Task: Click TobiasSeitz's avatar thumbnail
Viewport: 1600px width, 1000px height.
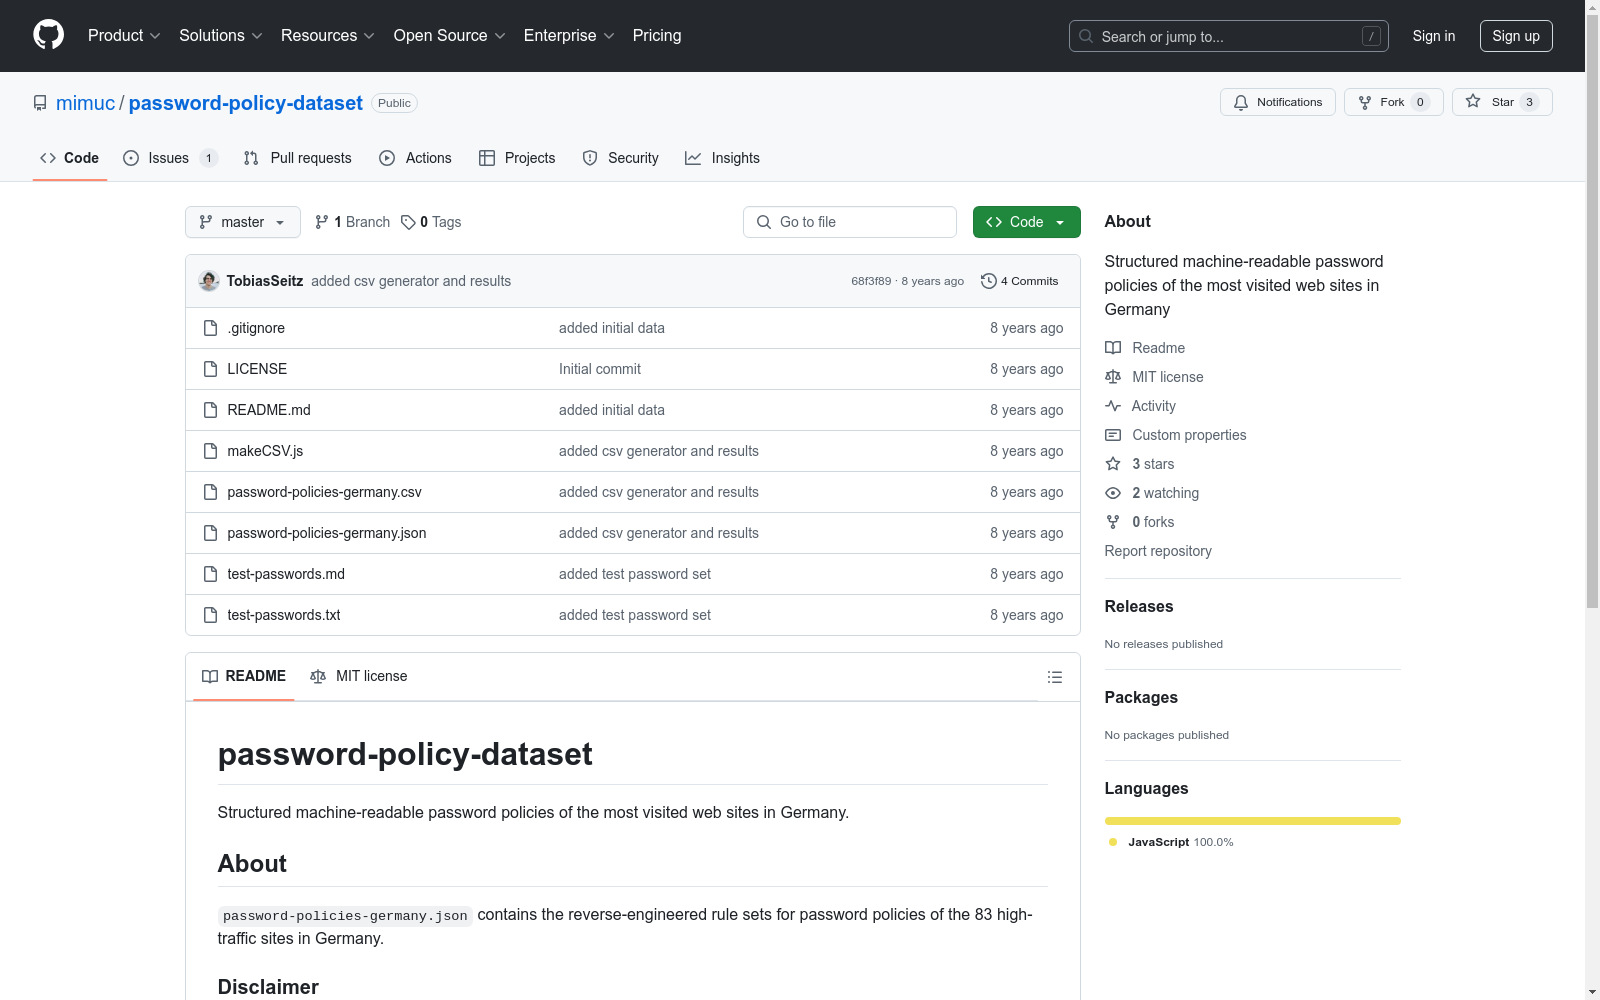Action: pos(209,281)
